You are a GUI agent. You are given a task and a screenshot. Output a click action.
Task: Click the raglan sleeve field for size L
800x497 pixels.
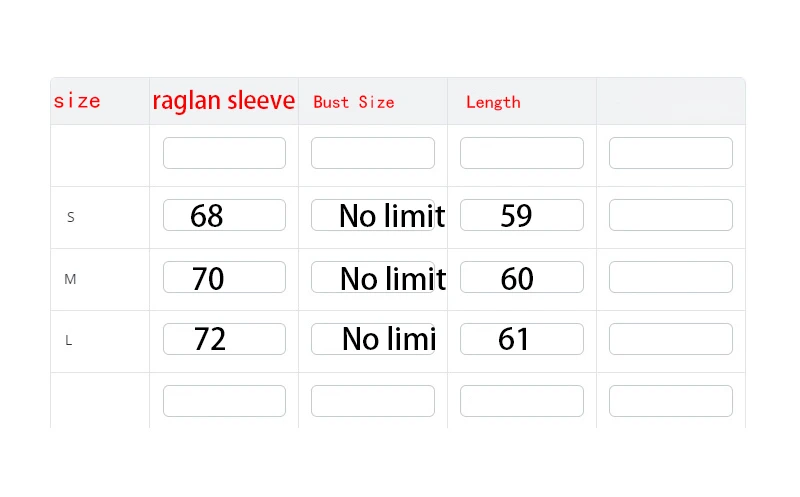[x=224, y=339]
